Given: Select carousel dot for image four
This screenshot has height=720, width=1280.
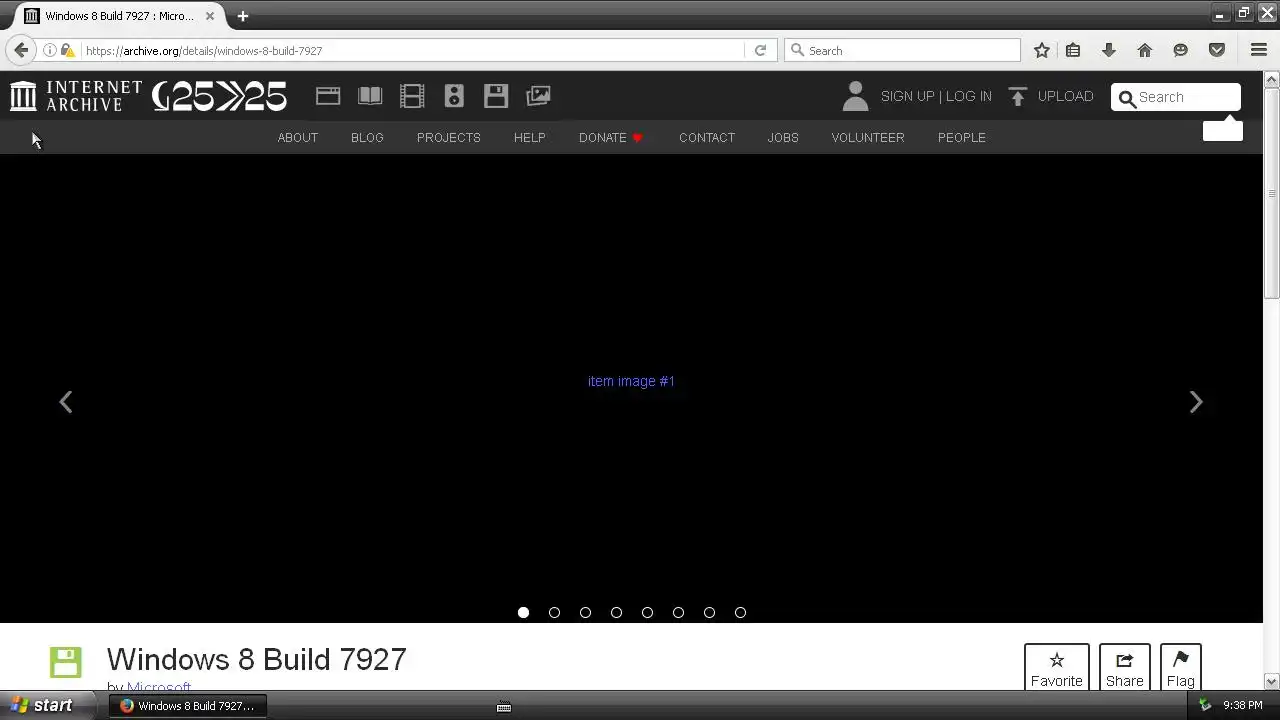Looking at the screenshot, I should pos(616,612).
